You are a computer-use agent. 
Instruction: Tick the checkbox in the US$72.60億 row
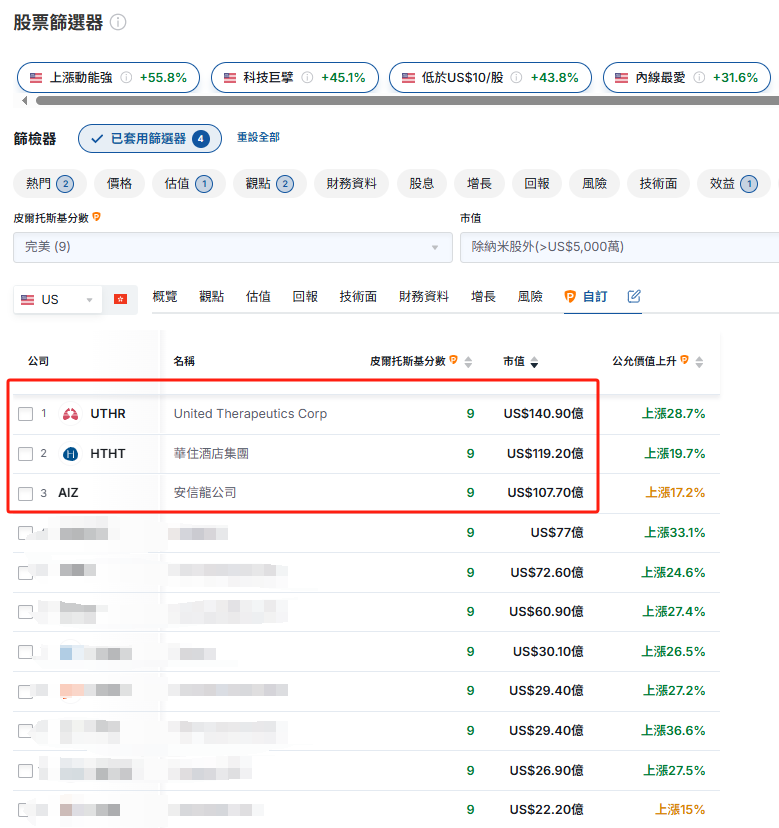pyautogui.click(x=25, y=573)
